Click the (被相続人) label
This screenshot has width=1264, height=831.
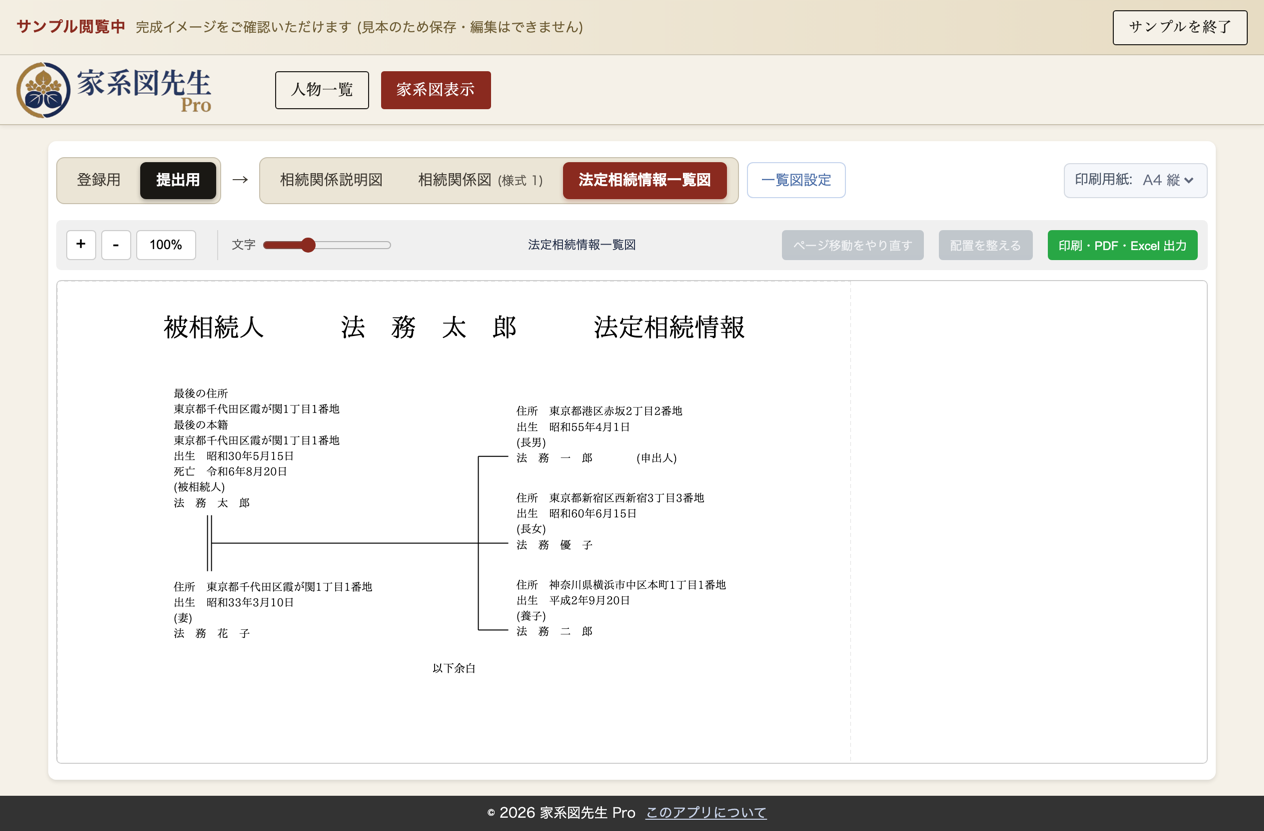199,487
